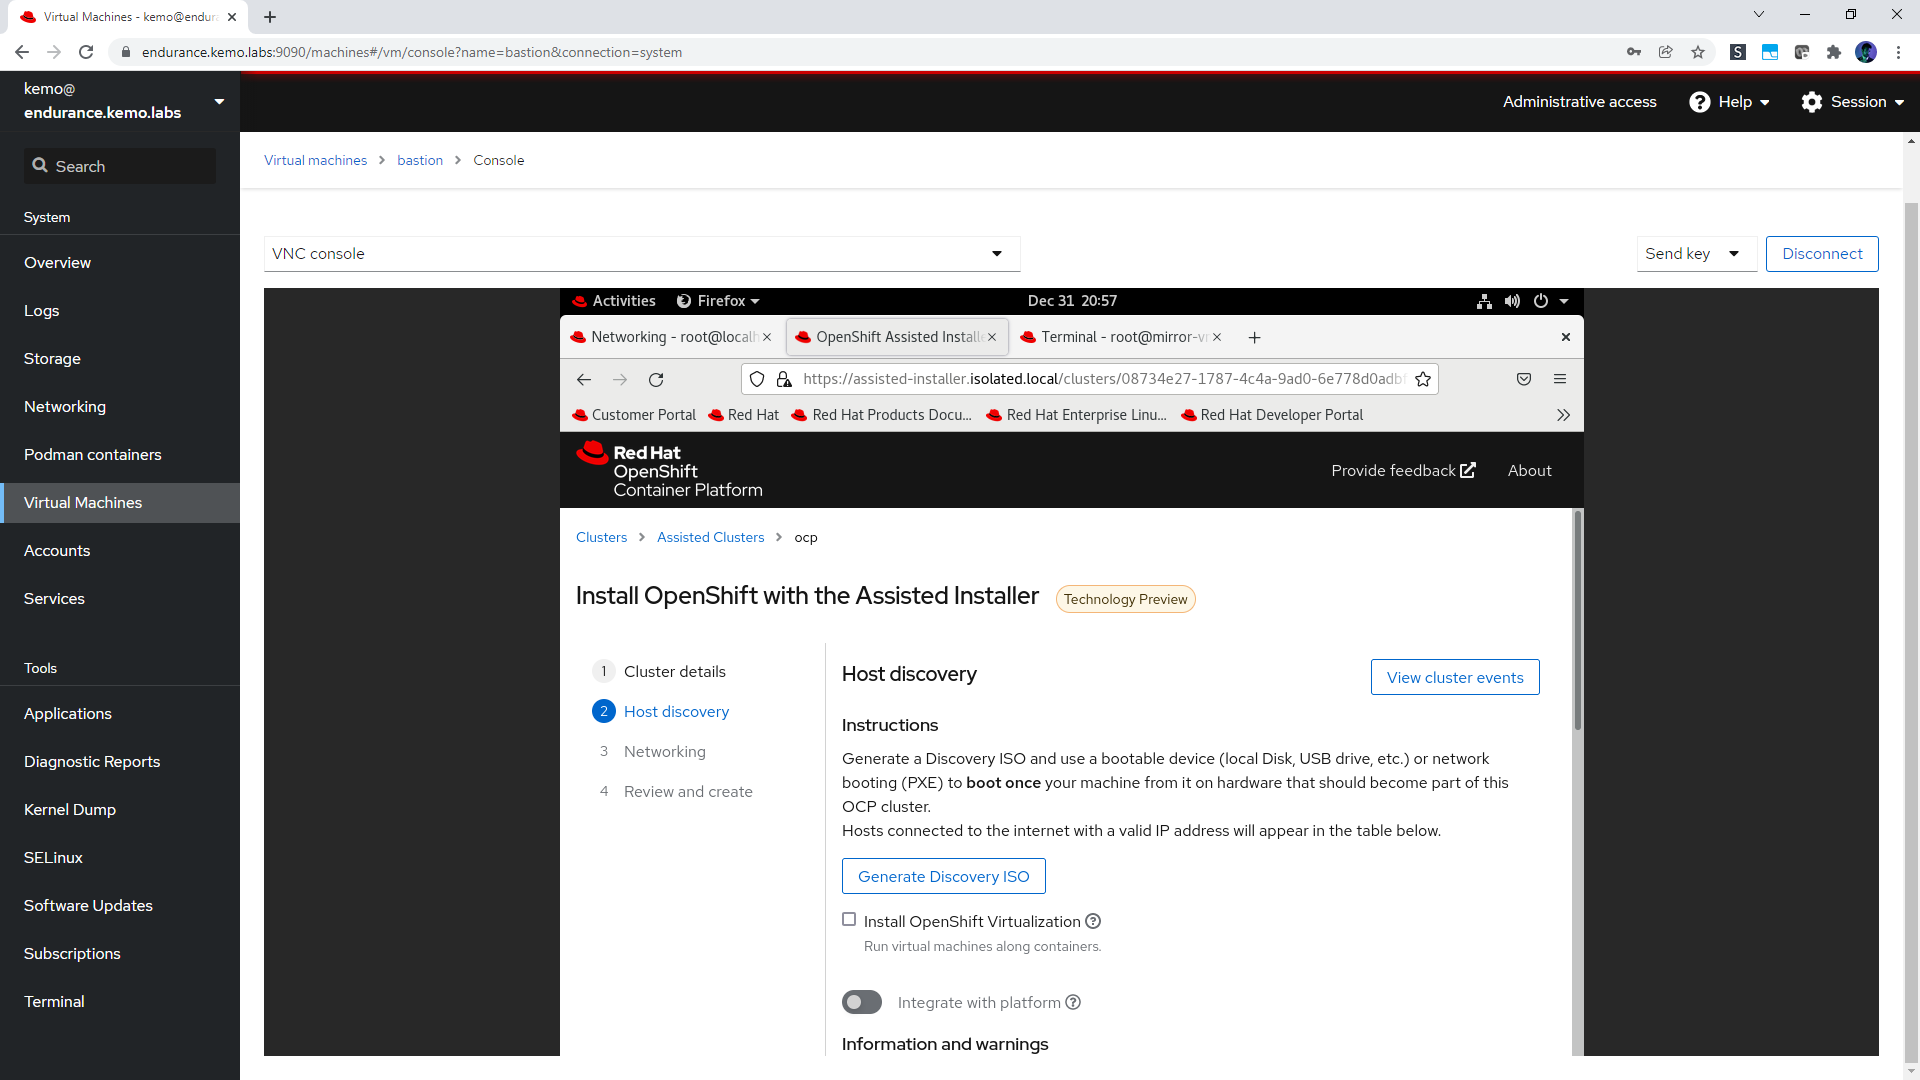Click View cluster events button

pyautogui.click(x=1454, y=677)
